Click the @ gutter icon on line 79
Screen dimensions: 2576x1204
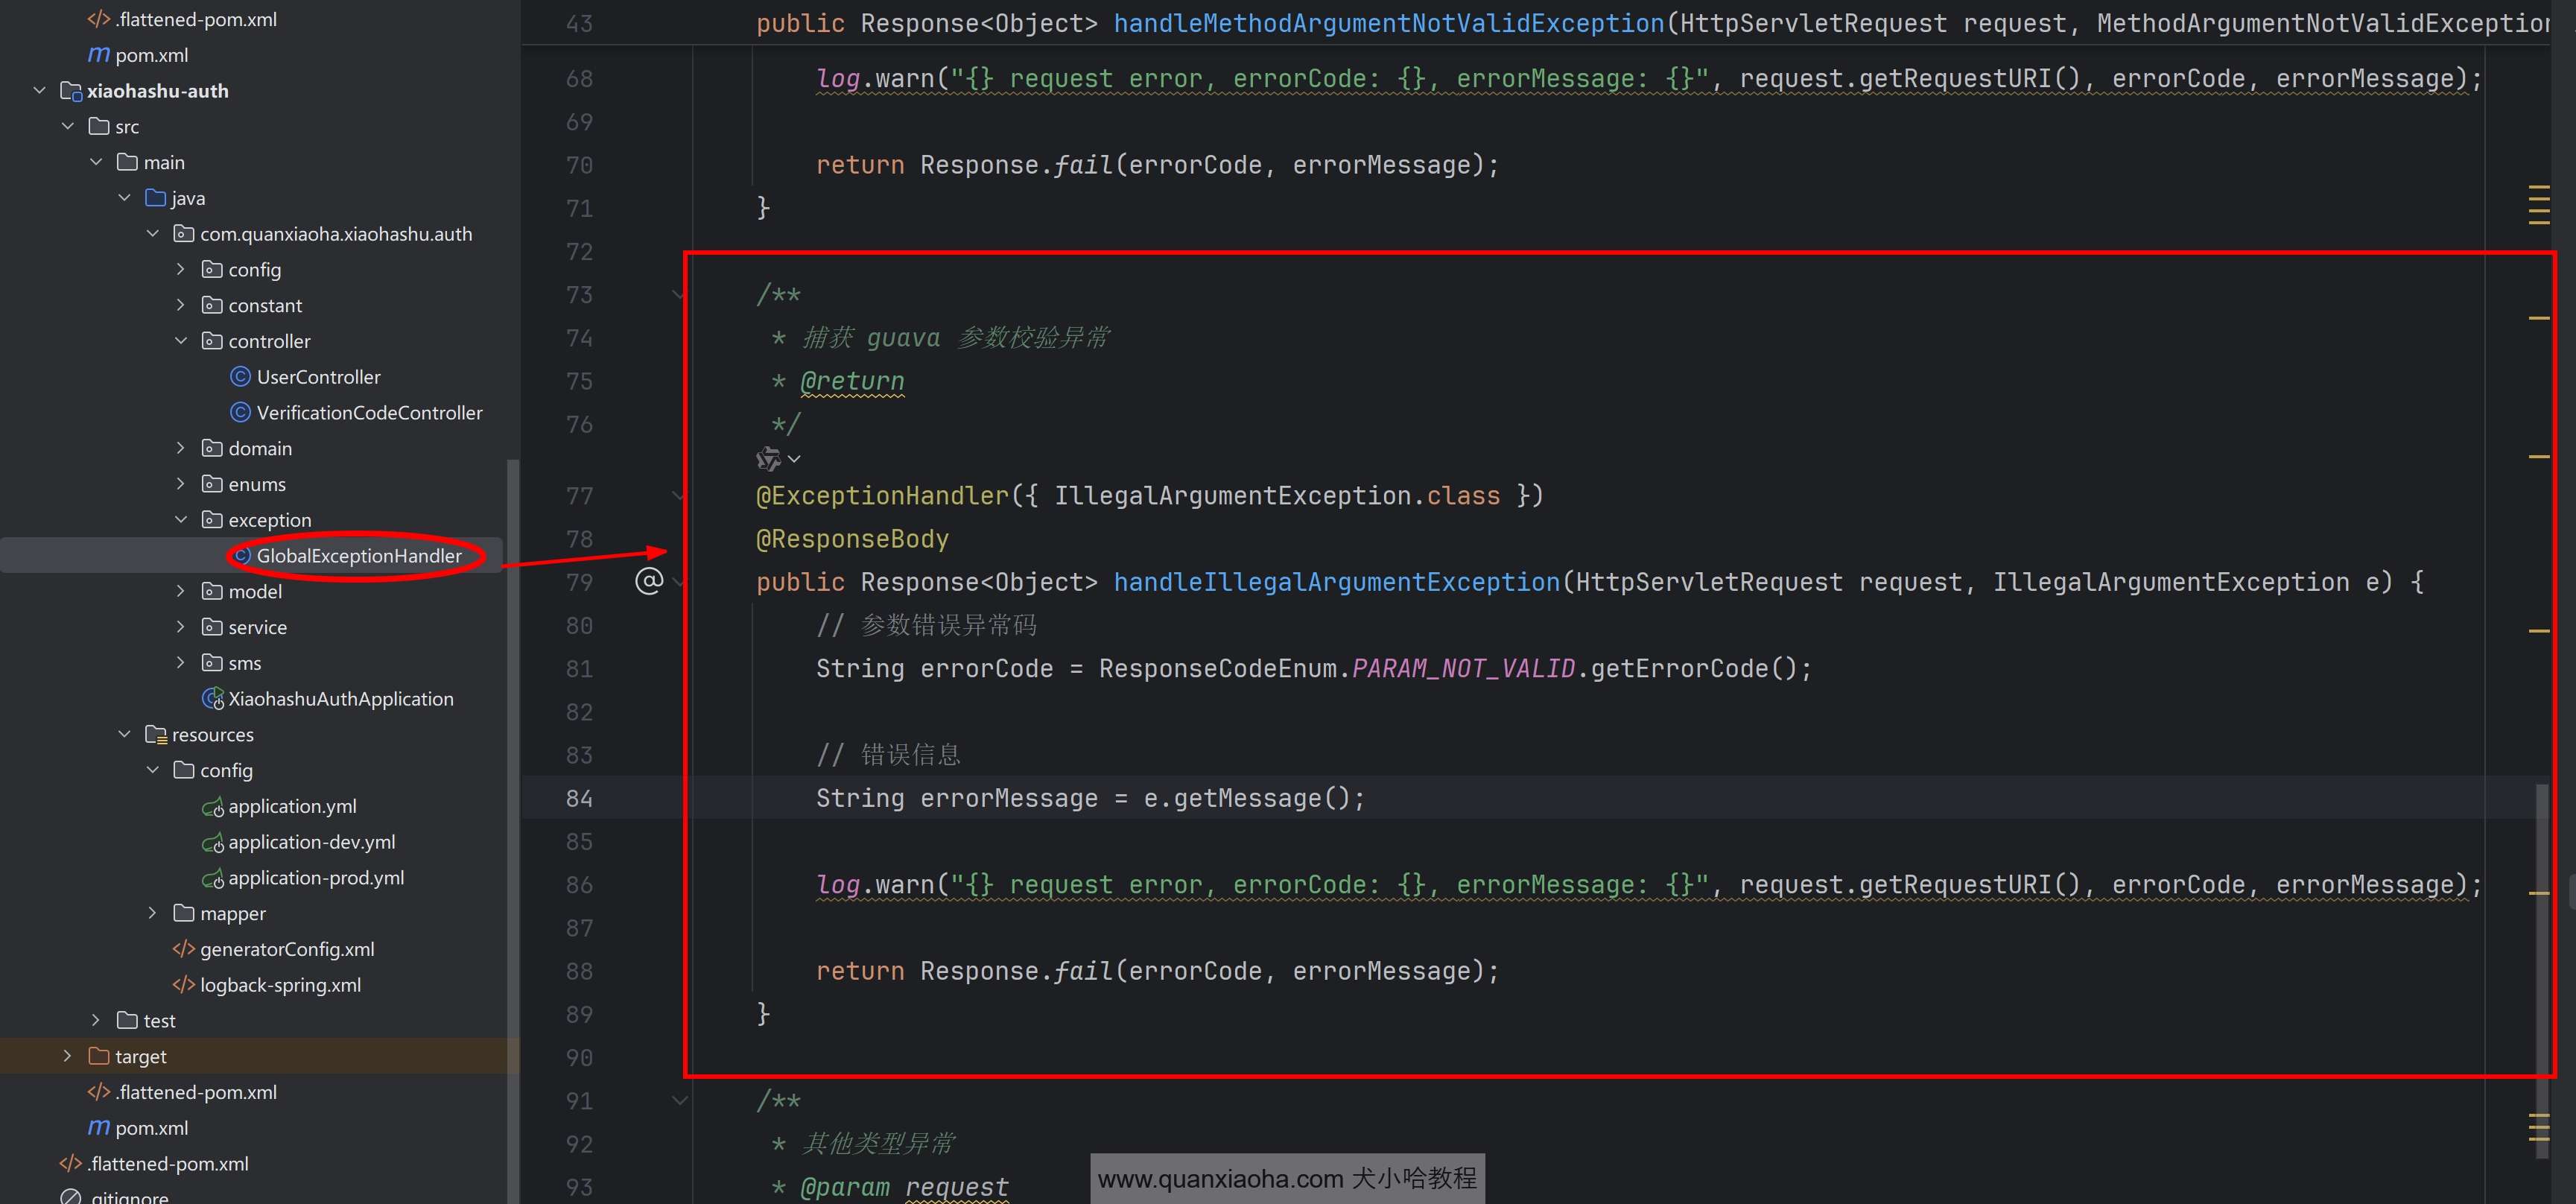[x=649, y=581]
